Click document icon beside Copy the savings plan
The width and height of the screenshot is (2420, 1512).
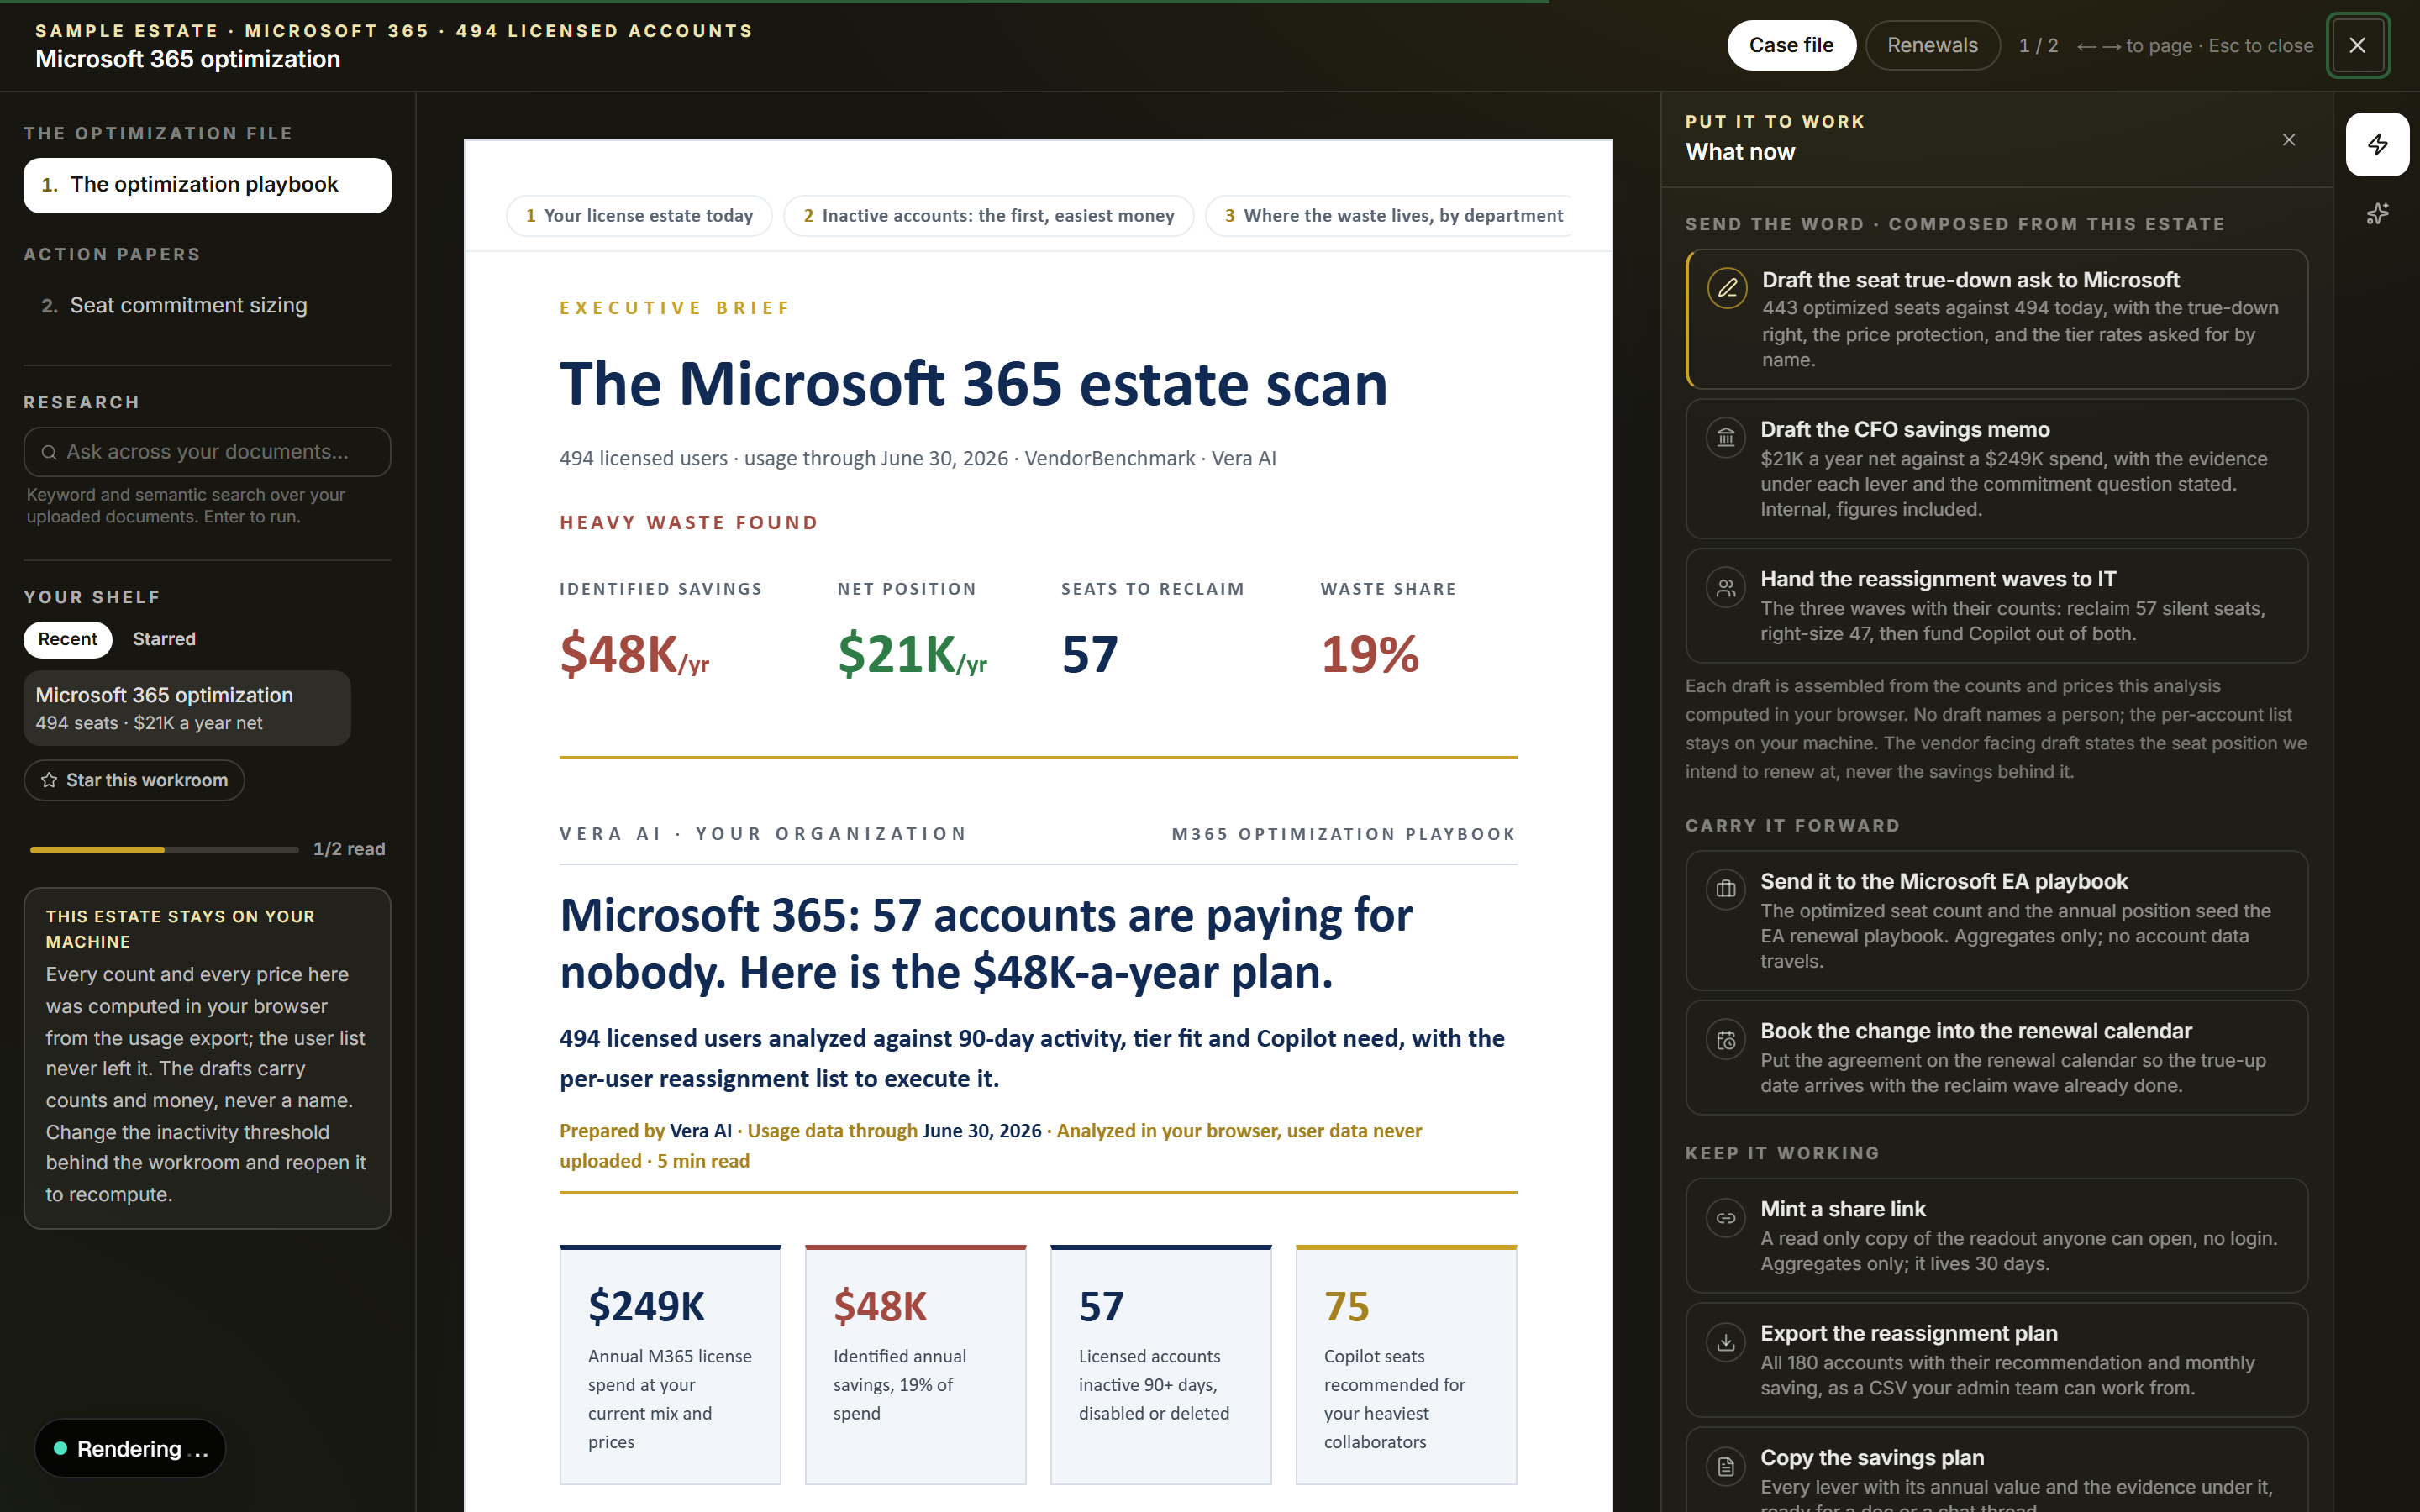tap(1726, 1467)
